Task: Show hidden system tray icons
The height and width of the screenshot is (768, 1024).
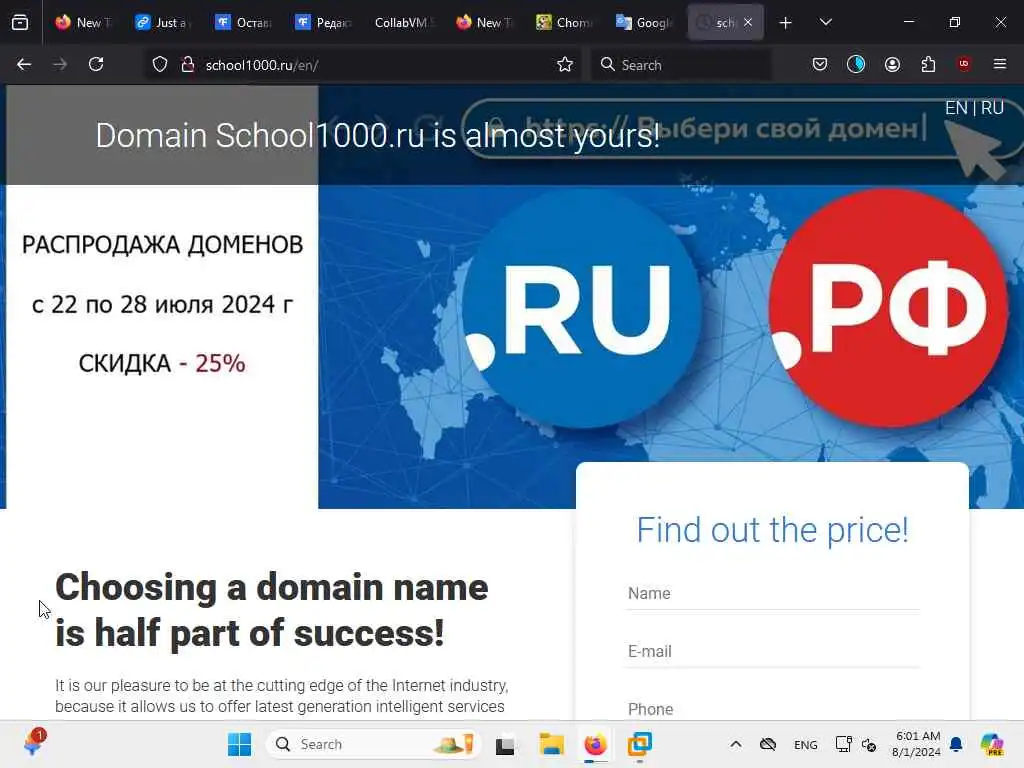Action: tap(735, 744)
